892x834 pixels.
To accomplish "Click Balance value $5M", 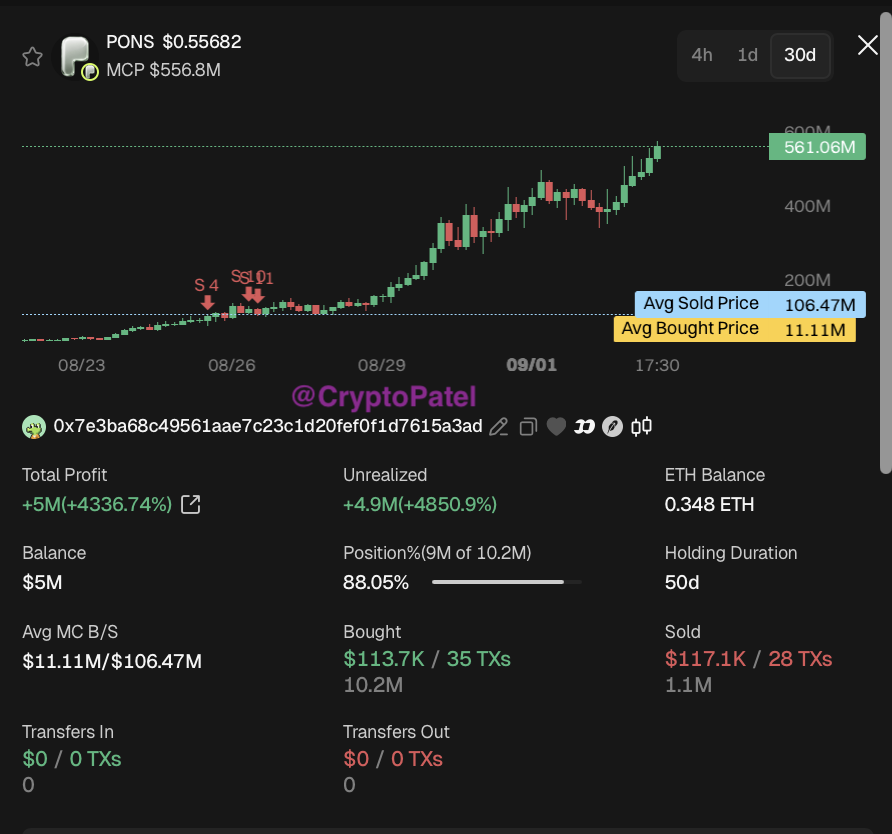I will (42, 583).
